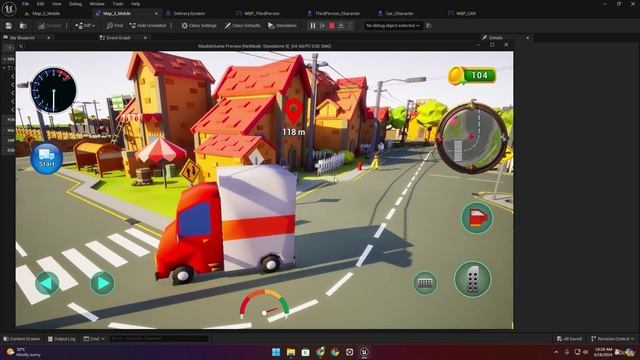Tap the steer left arrow button

pyautogui.click(x=47, y=283)
